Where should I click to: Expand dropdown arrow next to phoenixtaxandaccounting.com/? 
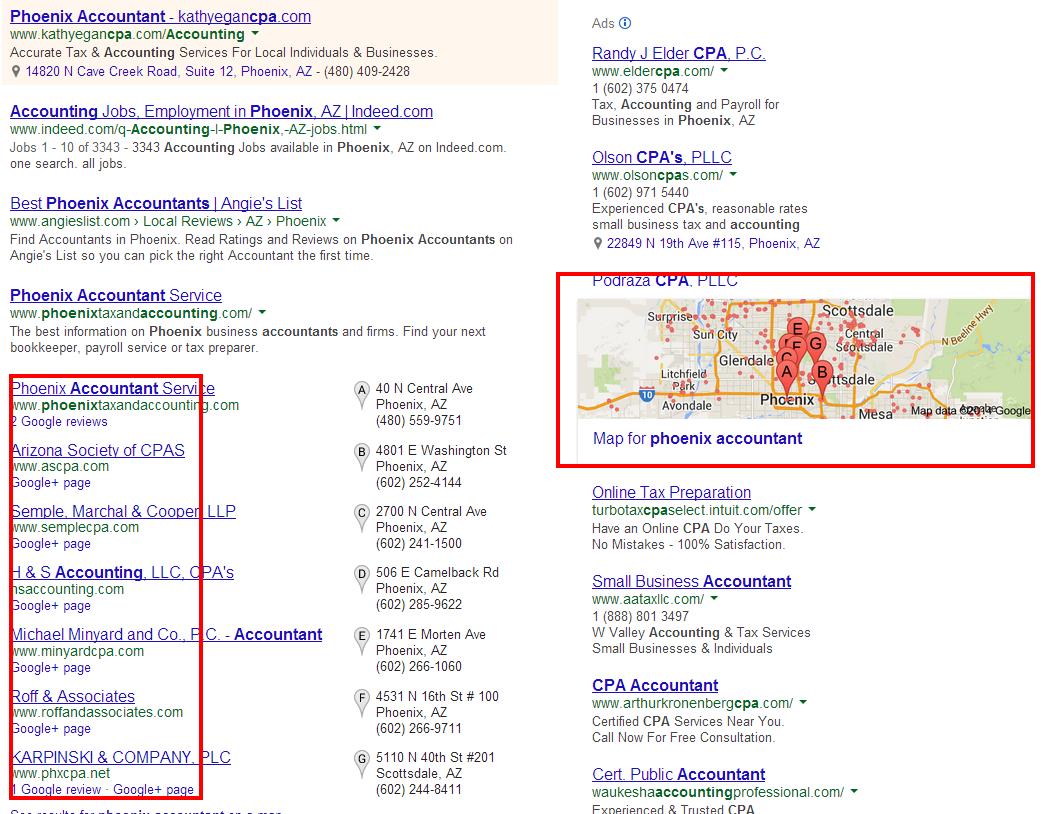click(x=262, y=312)
